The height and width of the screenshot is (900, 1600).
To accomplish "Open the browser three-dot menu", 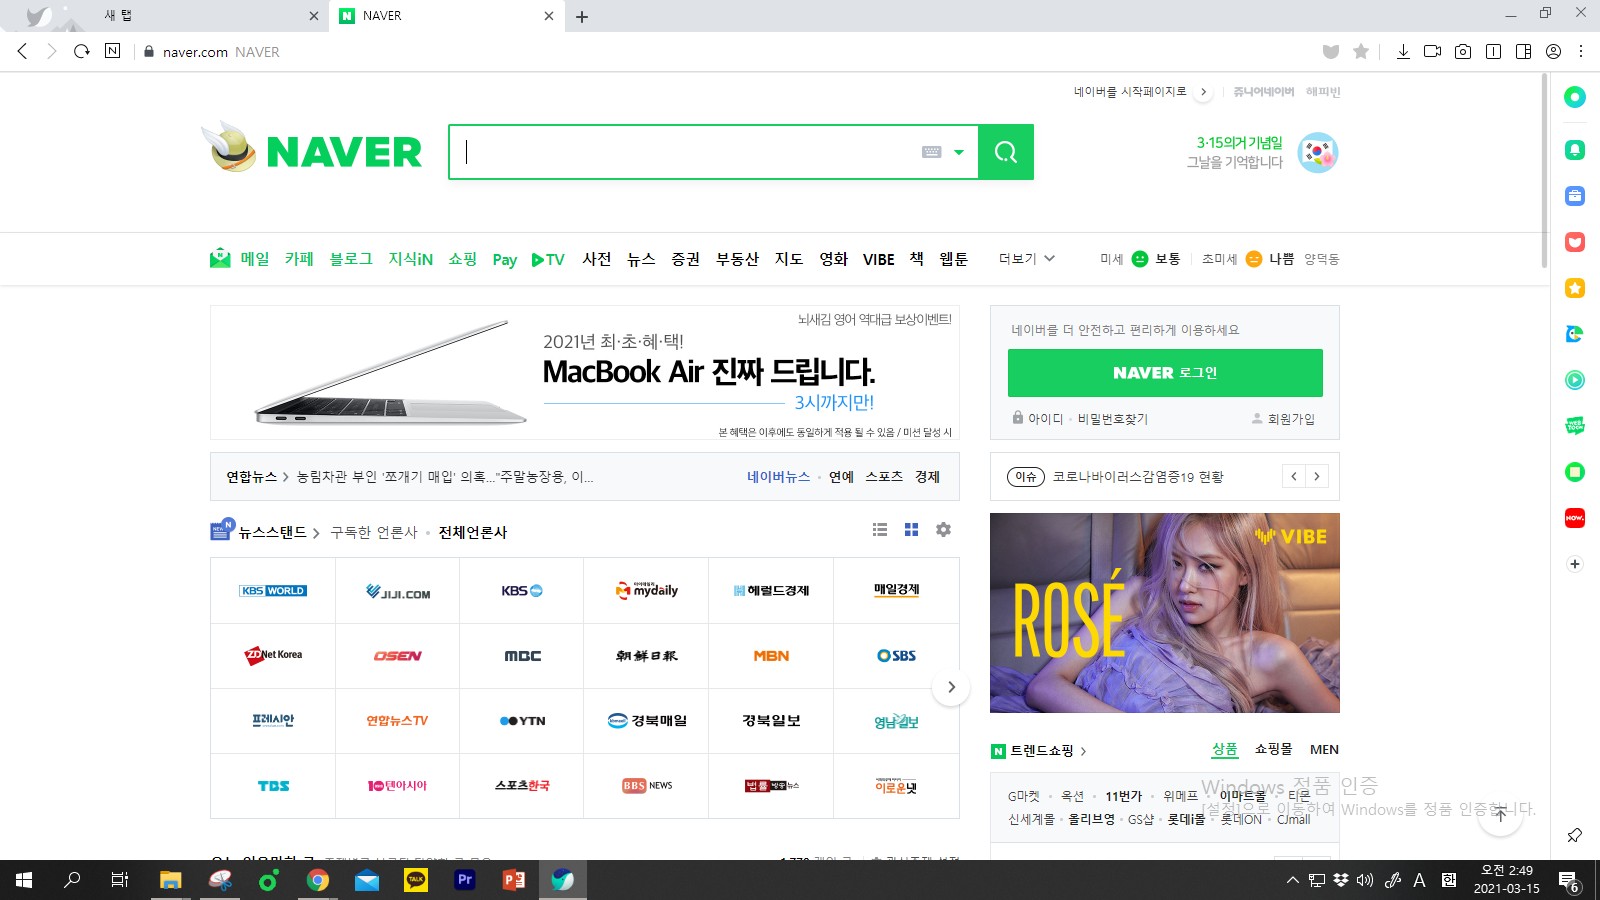I will [1581, 51].
